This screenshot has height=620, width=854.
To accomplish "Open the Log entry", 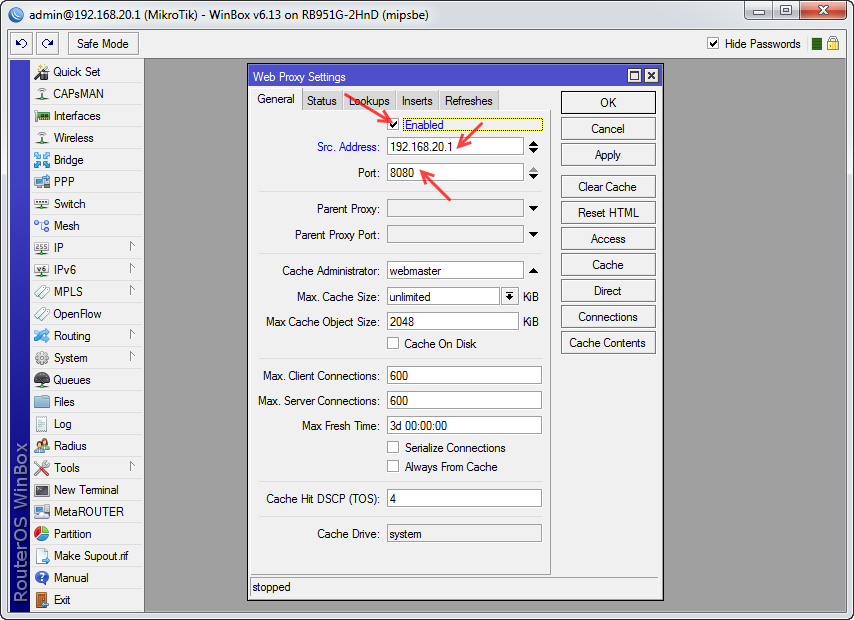I will (x=87, y=424).
